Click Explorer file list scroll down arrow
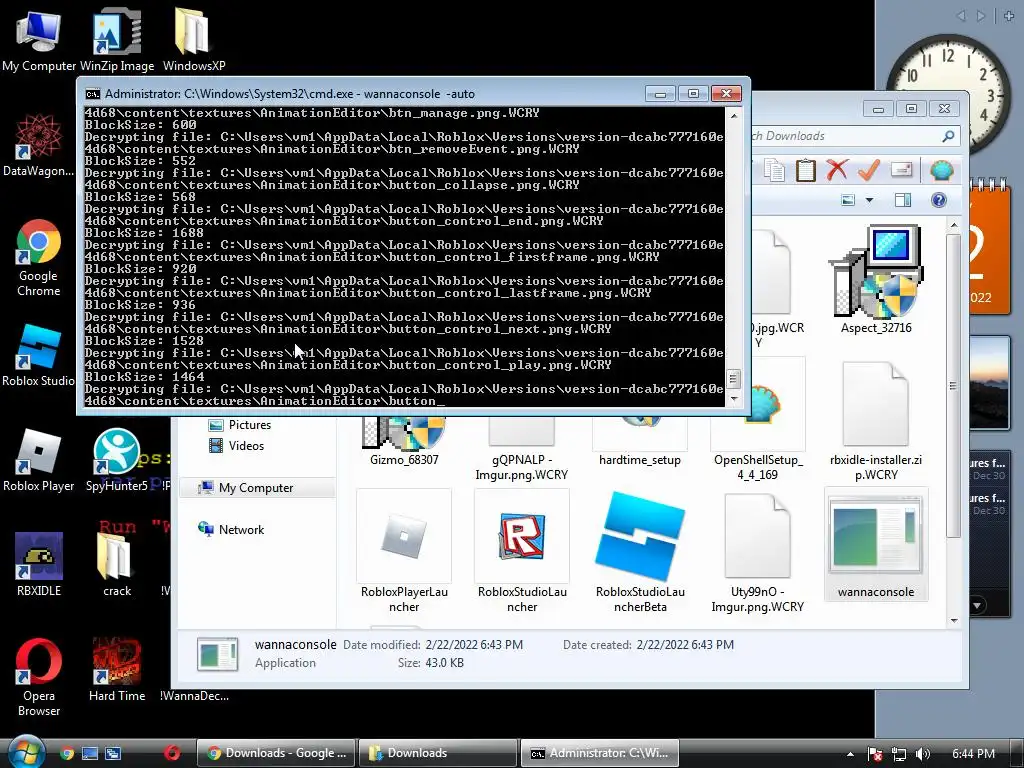 point(953,620)
